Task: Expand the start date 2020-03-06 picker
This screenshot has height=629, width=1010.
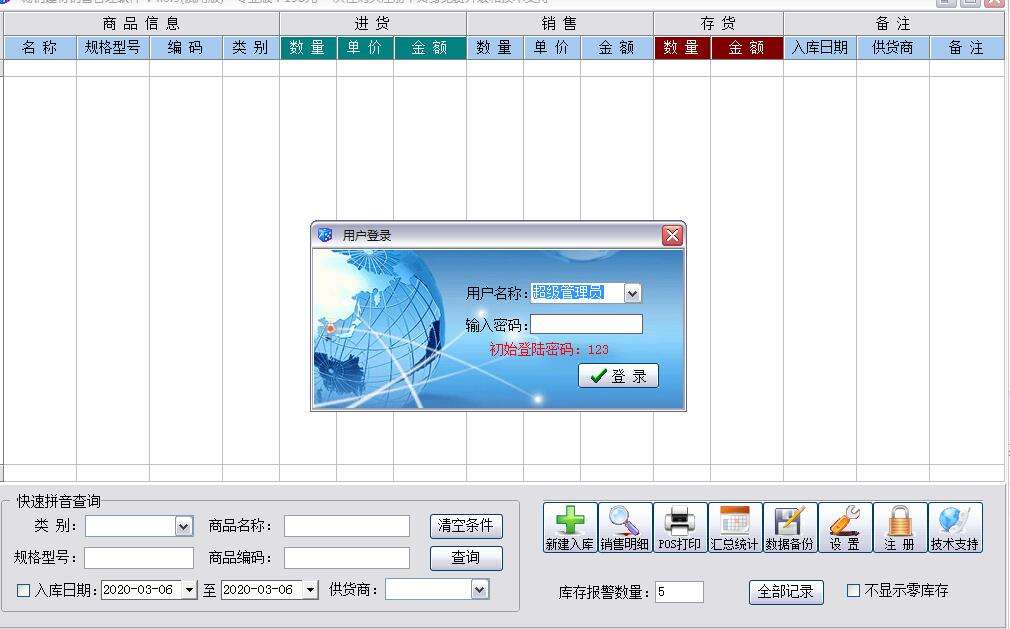Action: (x=189, y=590)
